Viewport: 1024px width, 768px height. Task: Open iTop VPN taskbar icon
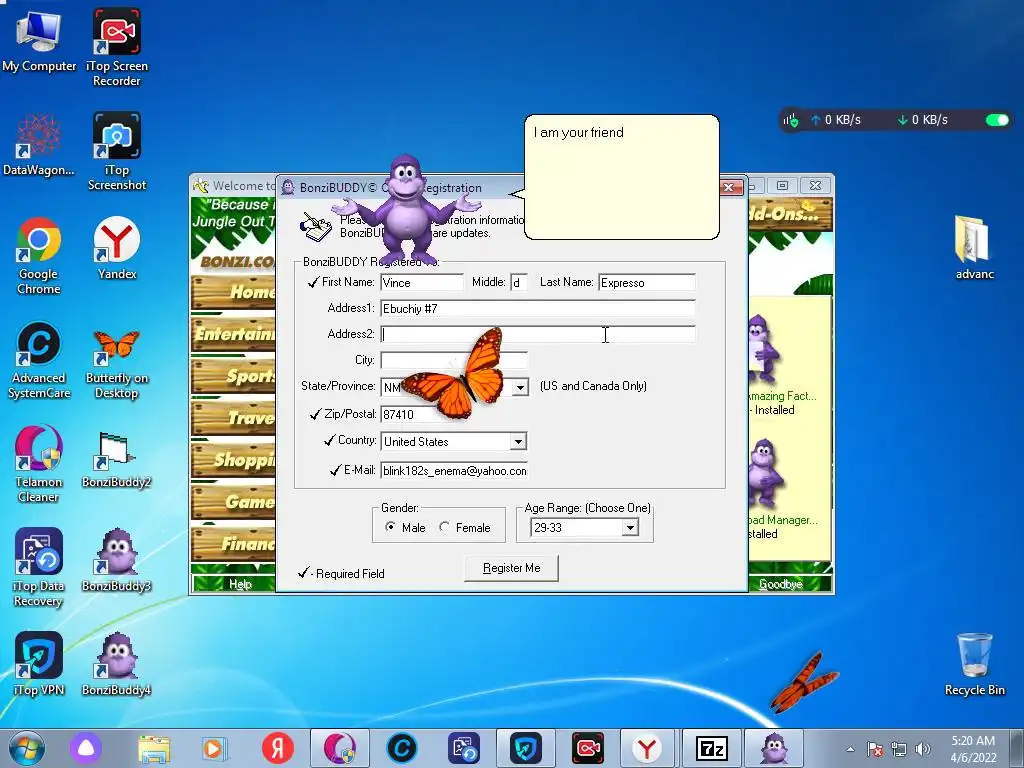(526, 748)
